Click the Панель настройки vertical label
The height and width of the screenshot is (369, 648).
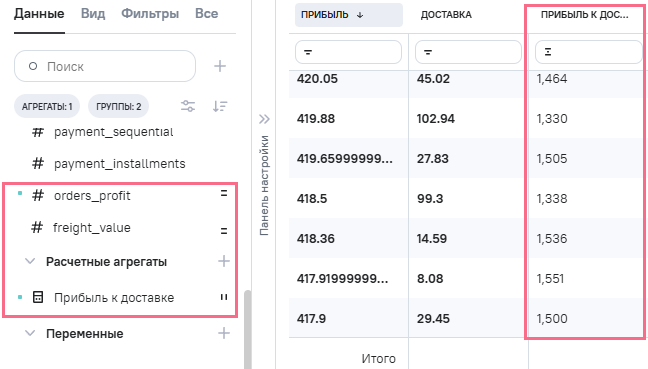[x=264, y=186]
